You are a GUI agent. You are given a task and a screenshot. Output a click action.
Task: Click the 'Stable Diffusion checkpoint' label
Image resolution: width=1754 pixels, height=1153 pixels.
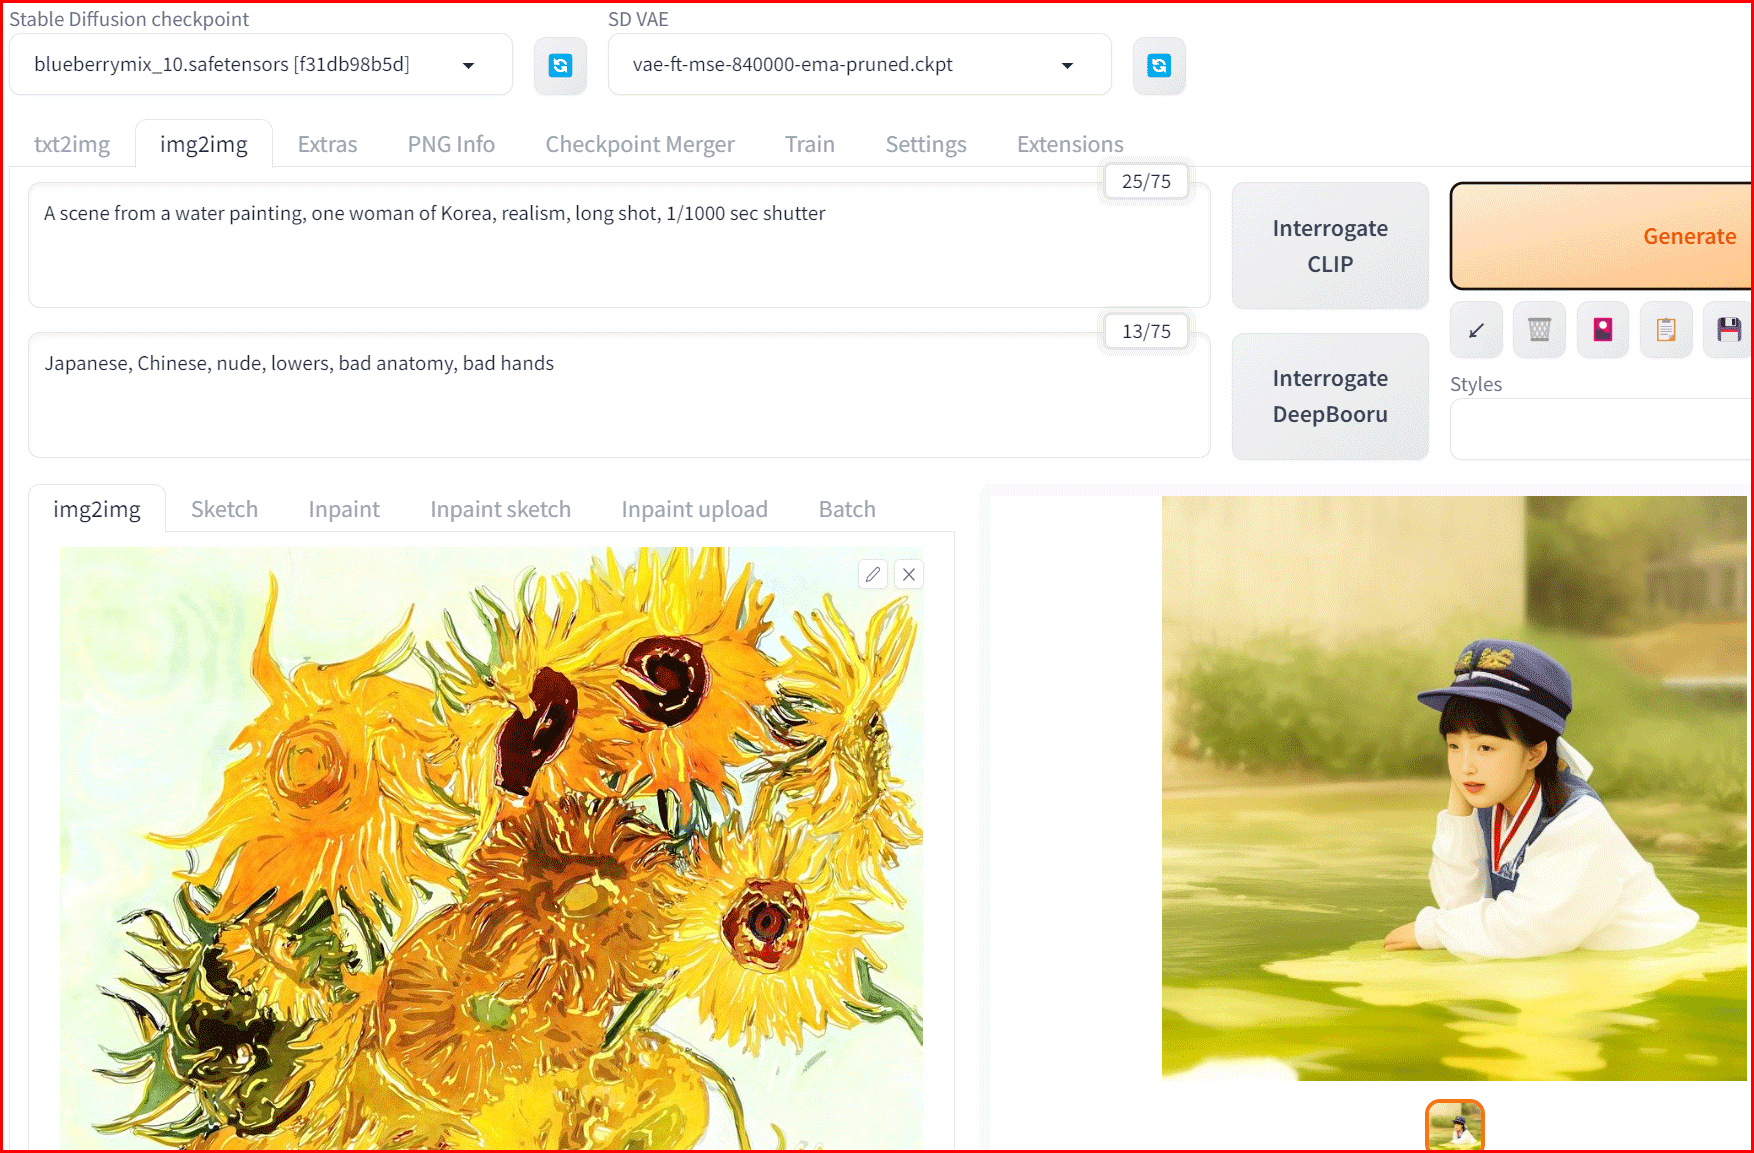tap(129, 19)
